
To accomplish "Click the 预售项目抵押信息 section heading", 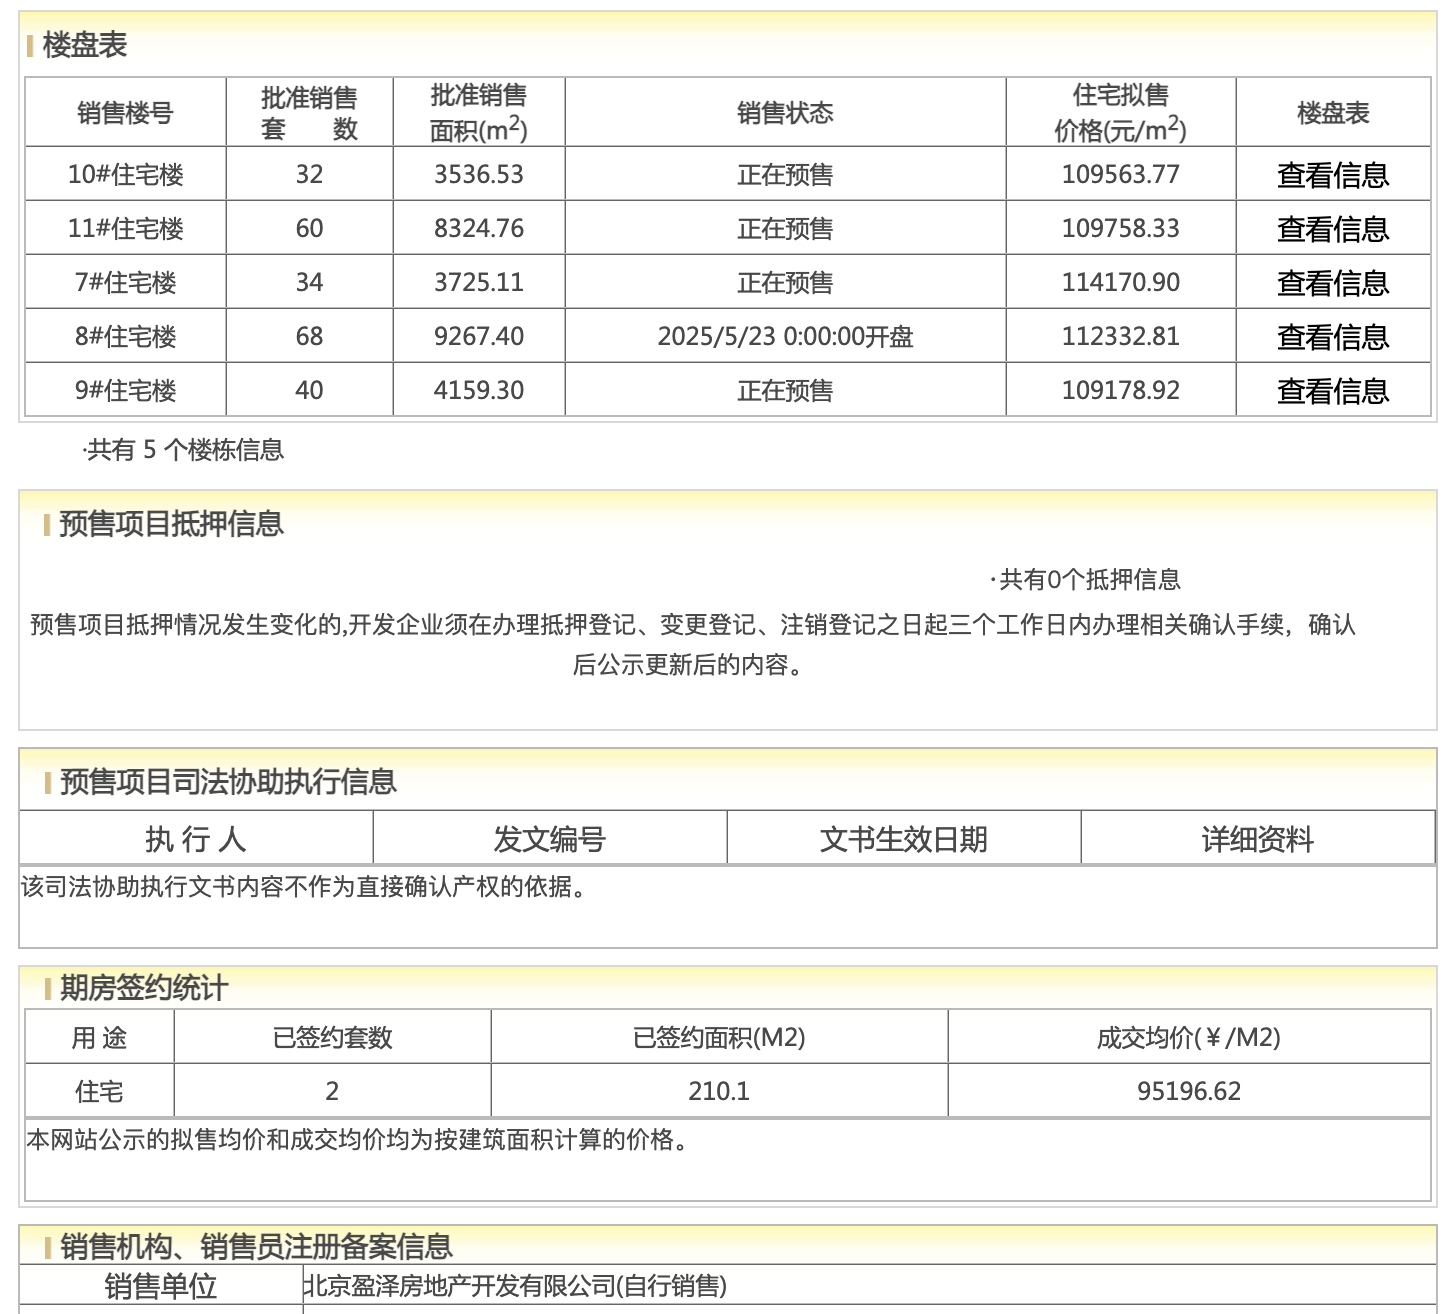I will click(171, 524).
